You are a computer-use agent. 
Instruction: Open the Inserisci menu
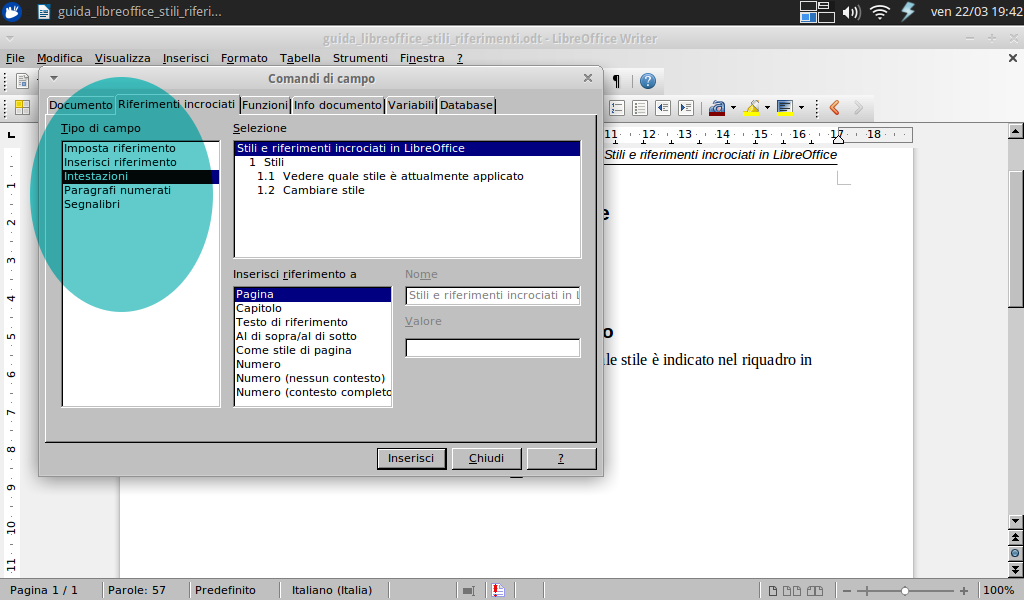(x=185, y=58)
